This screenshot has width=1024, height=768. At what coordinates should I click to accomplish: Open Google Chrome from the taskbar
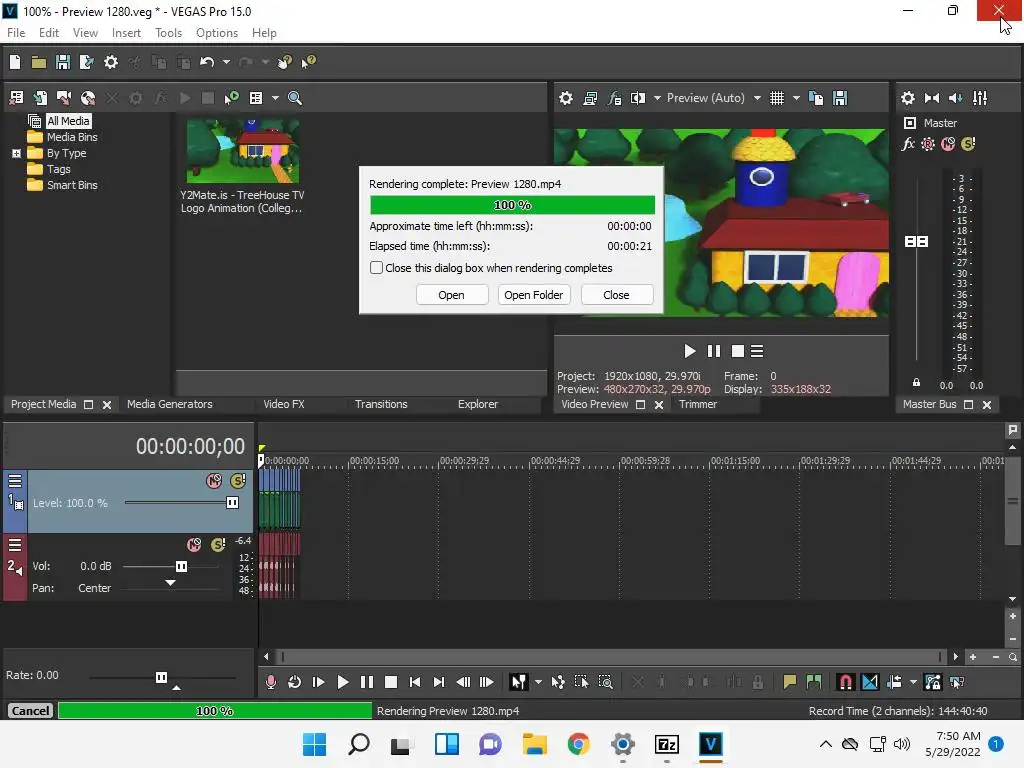click(x=578, y=744)
